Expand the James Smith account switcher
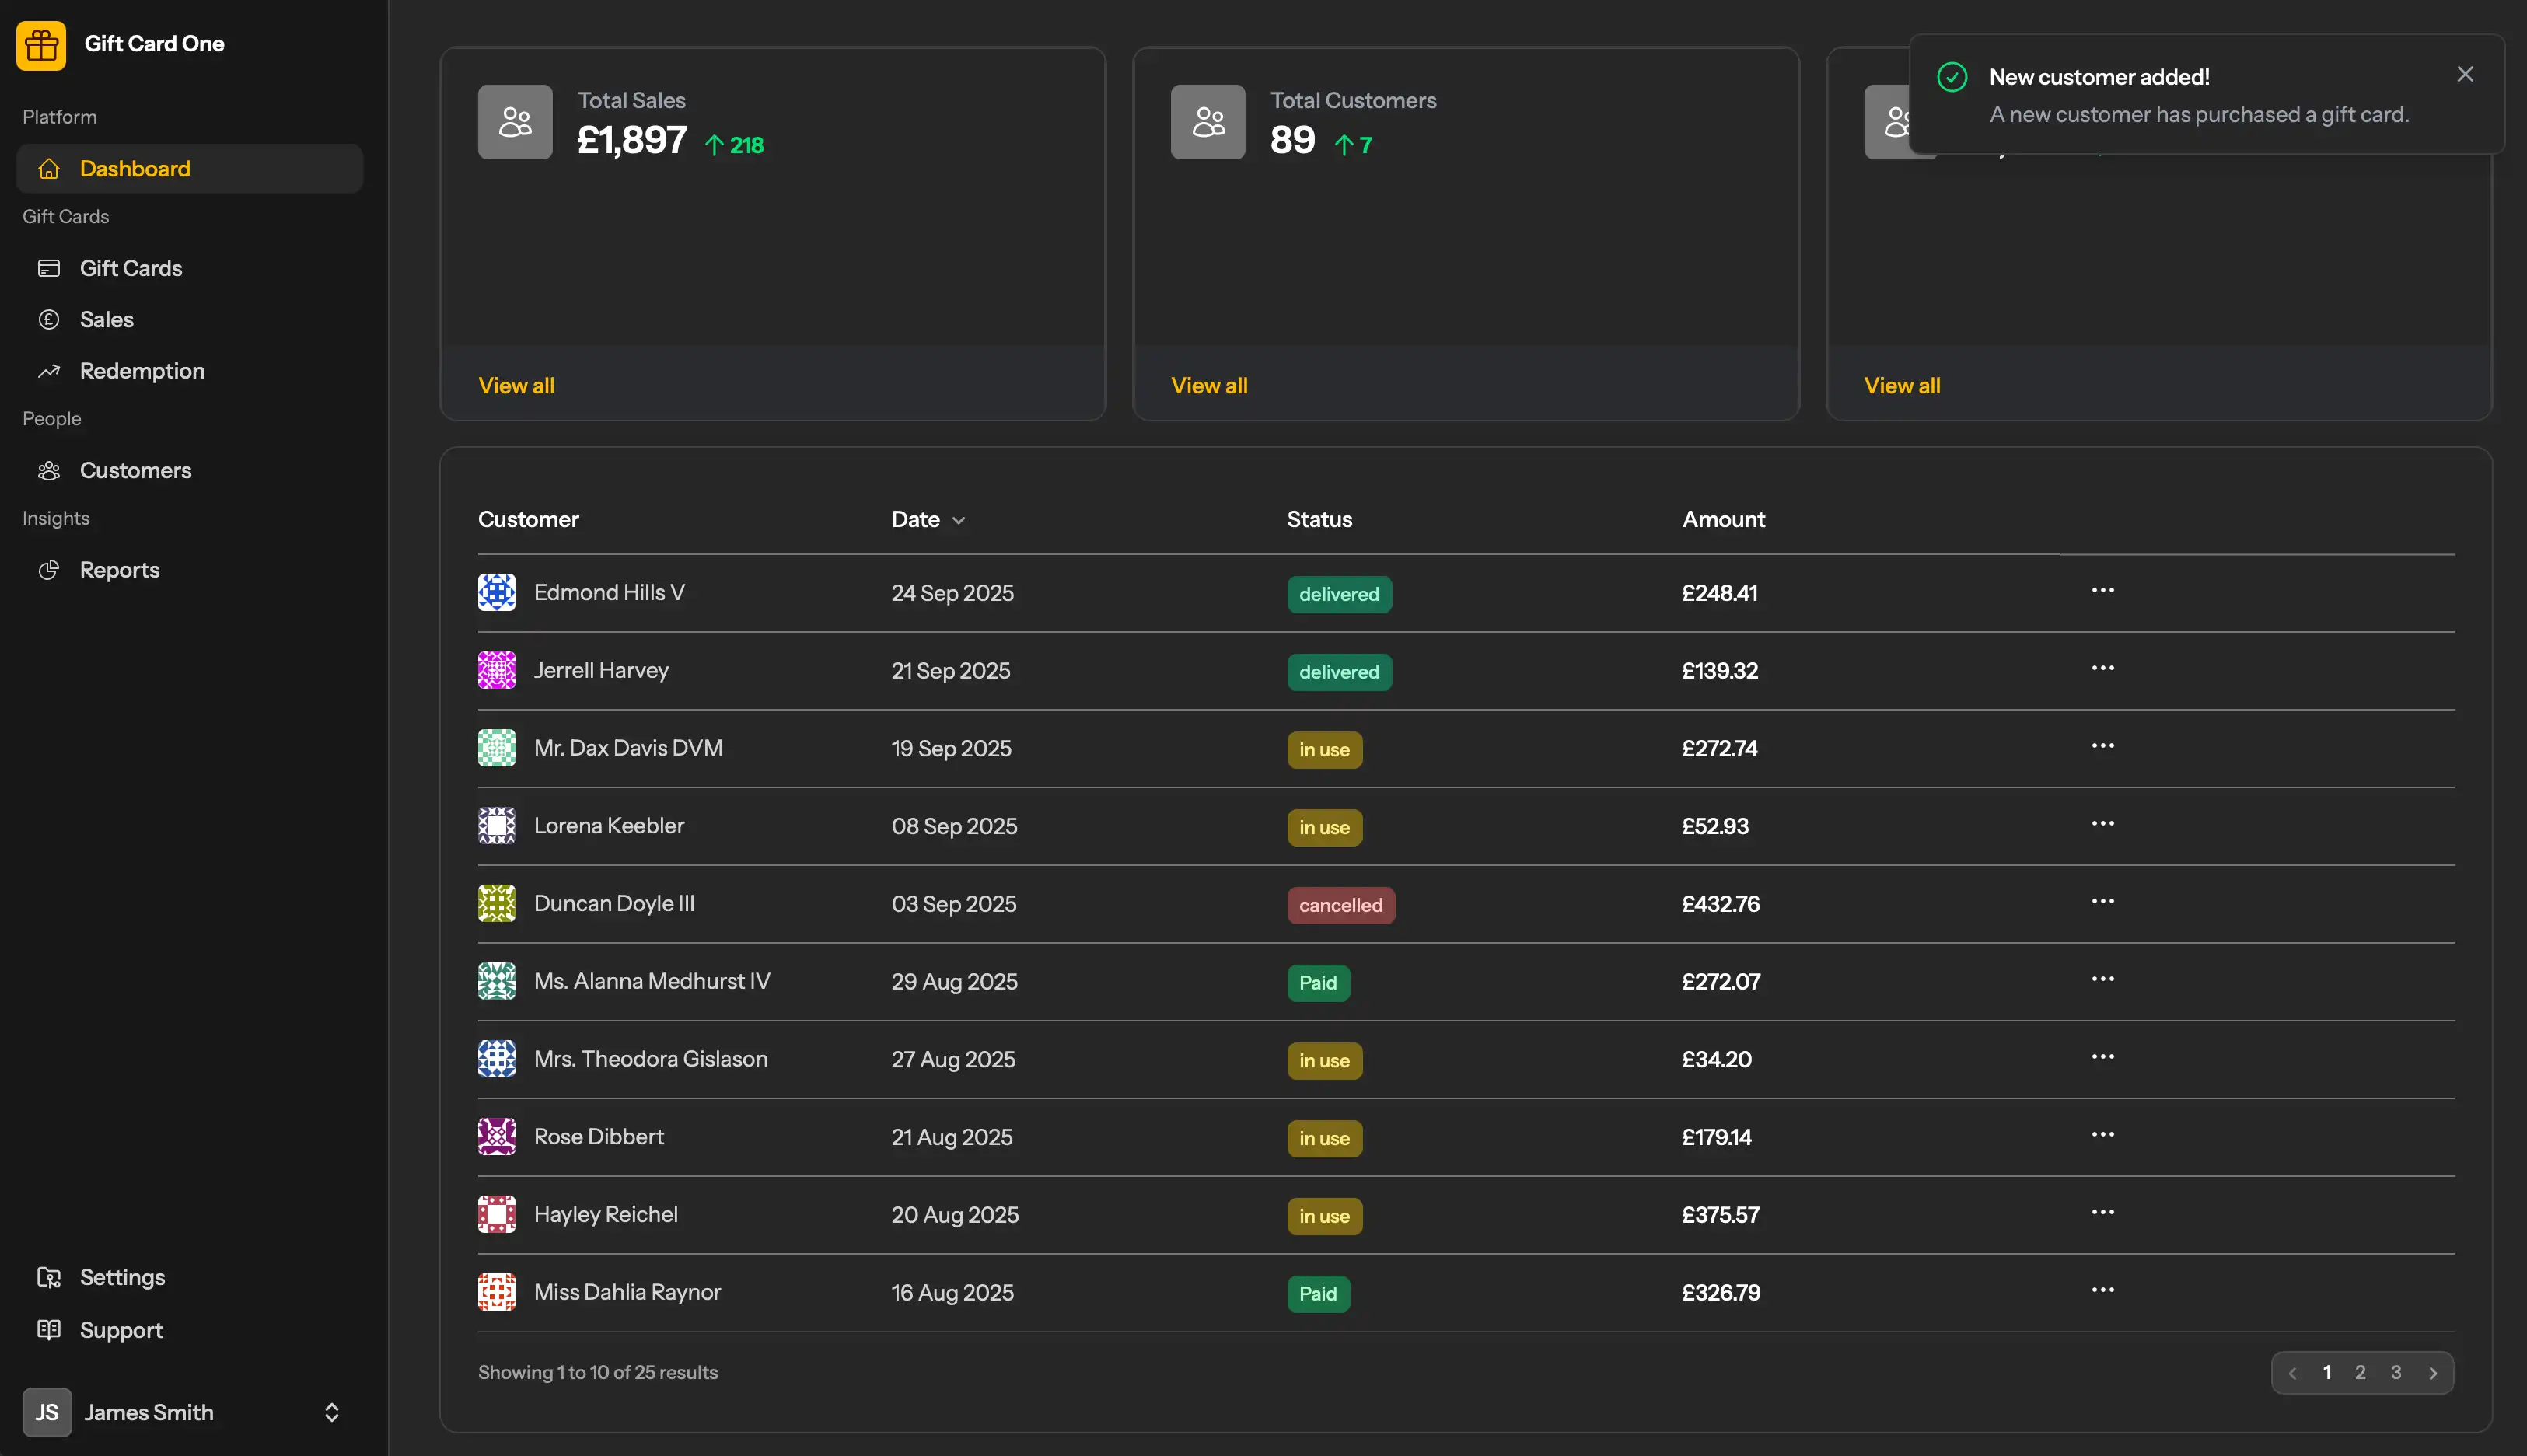2527x1456 pixels. [x=331, y=1412]
